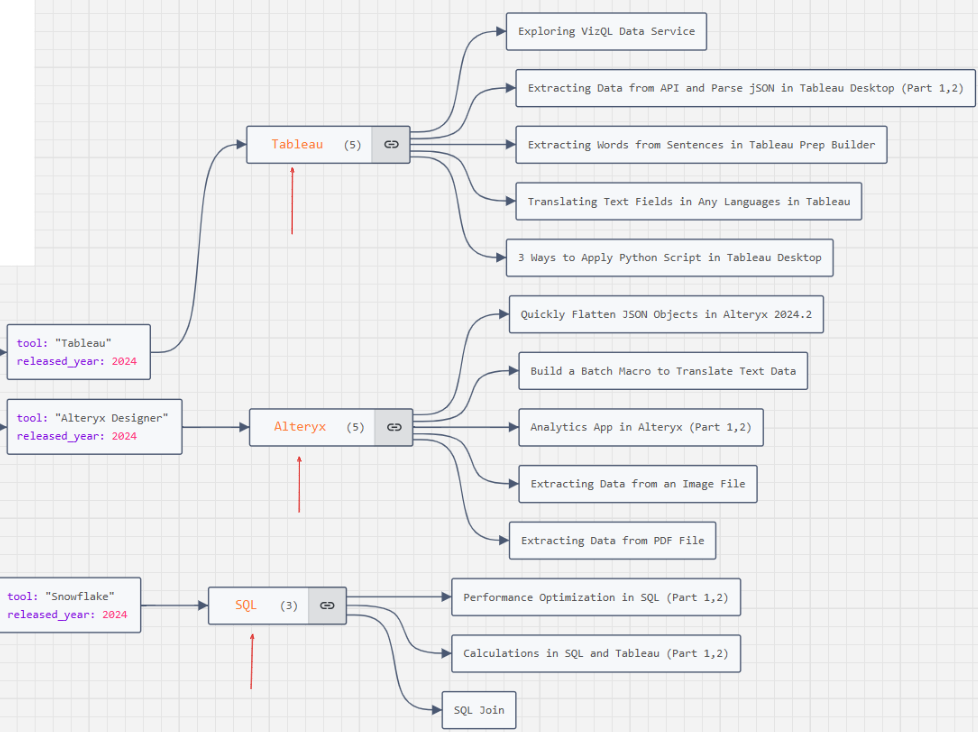Select 'Extracting Data from PDF File' node

point(612,541)
